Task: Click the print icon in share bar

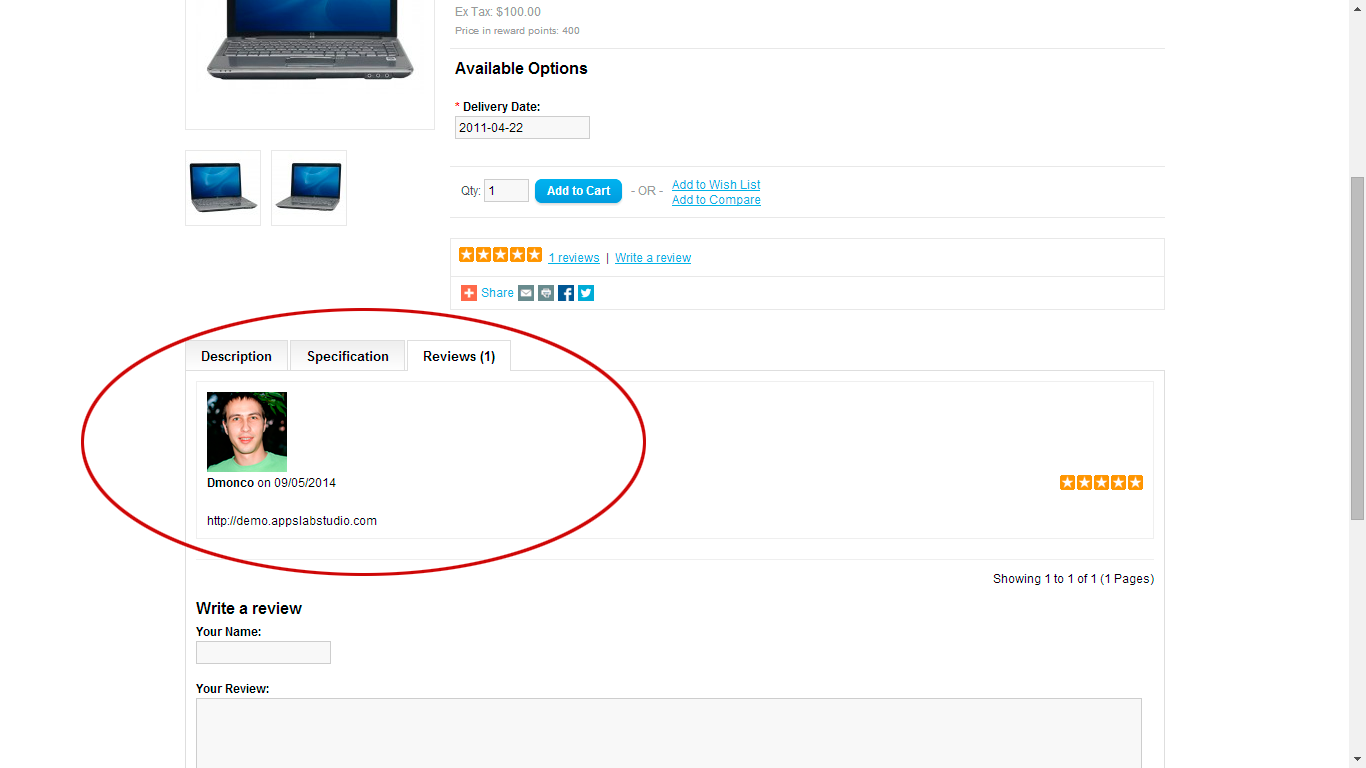Action: [x=546, y=293]
